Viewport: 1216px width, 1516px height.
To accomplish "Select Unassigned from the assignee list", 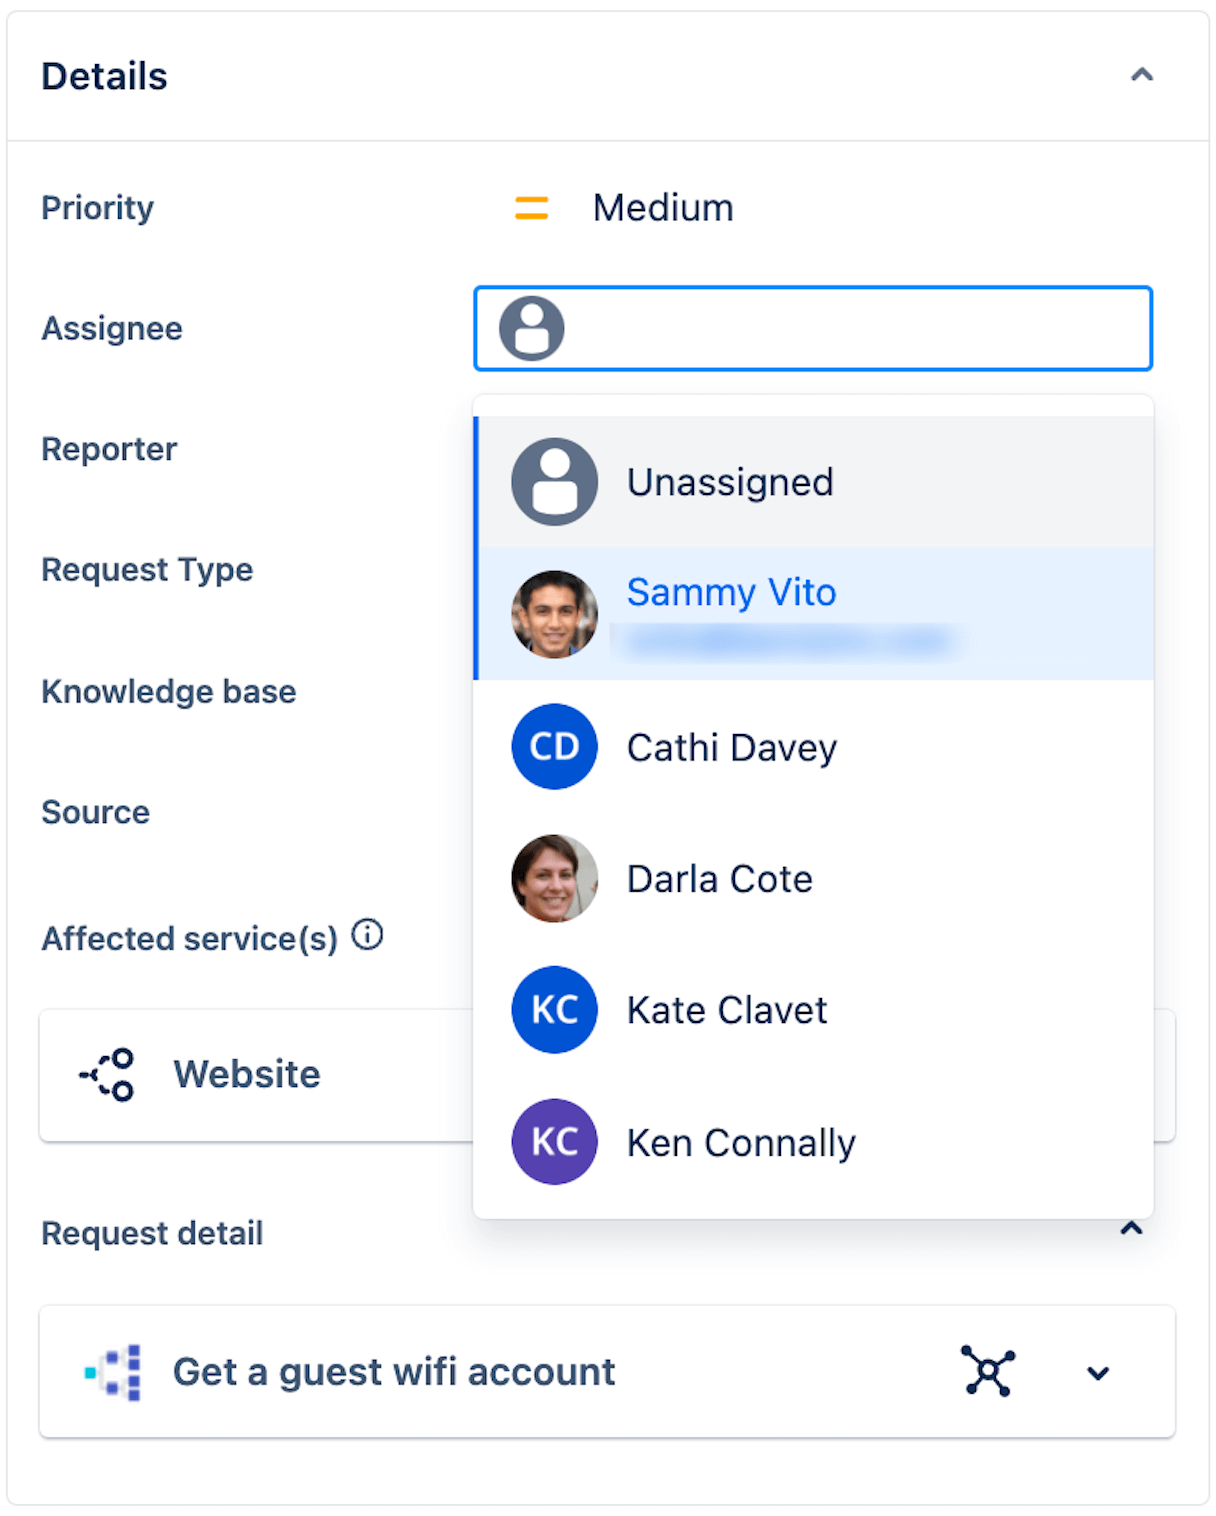I will [x=731, y=481].
